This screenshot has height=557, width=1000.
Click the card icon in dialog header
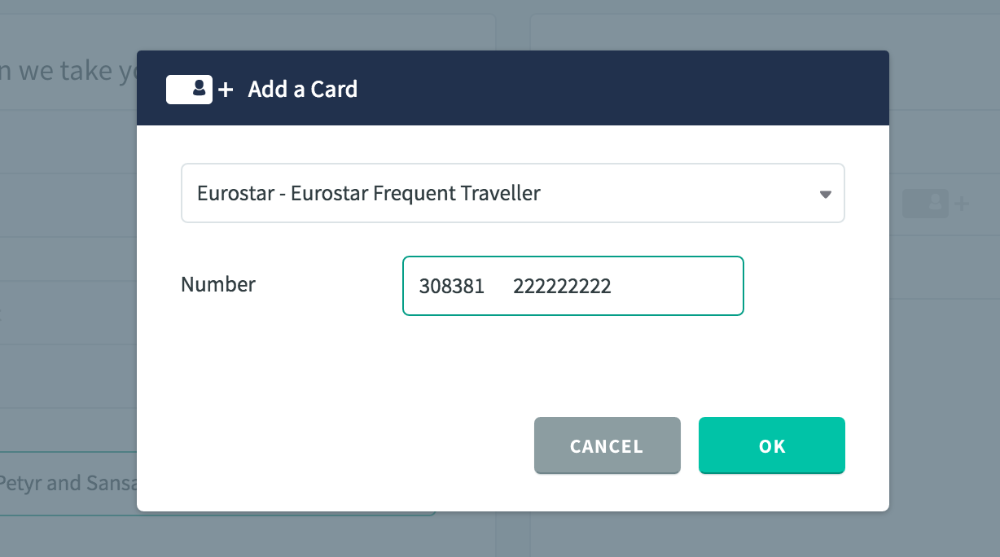click(x=189, y=89)
